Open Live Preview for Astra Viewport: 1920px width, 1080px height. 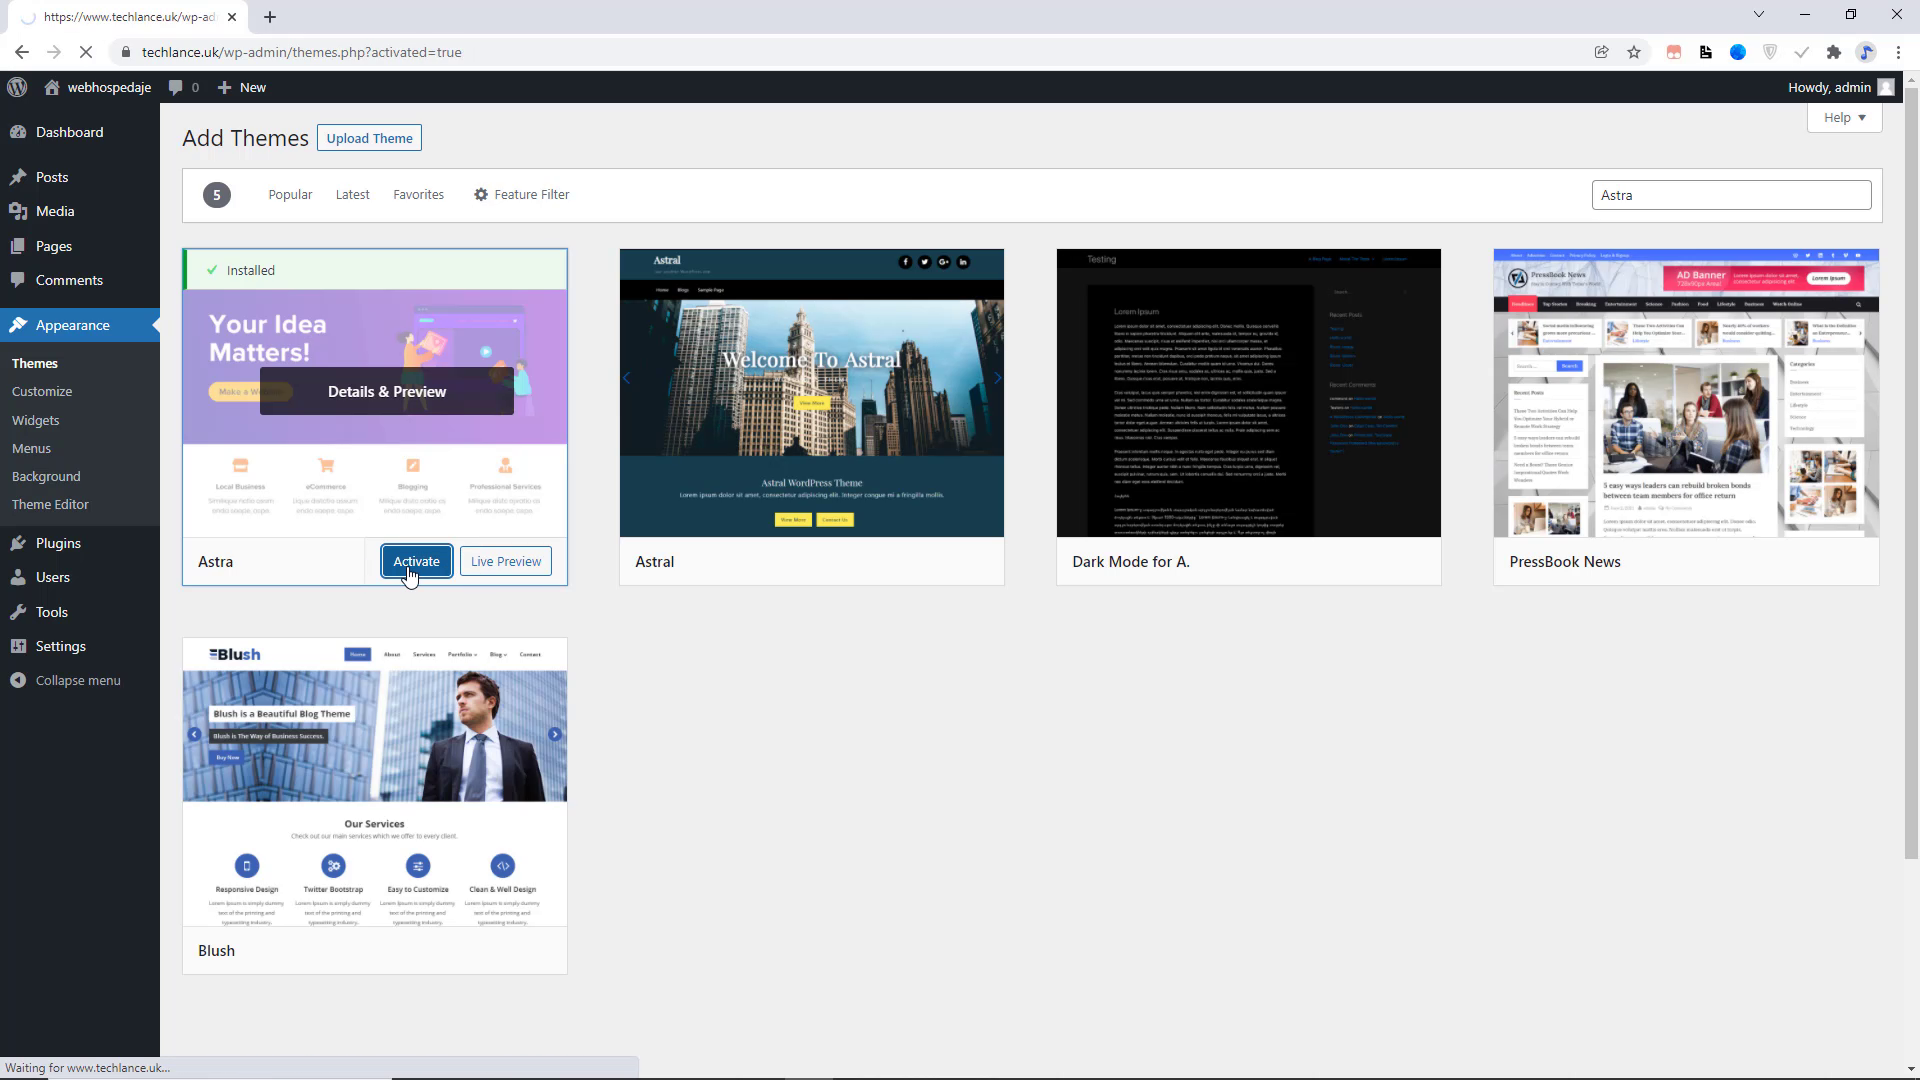pos(506,561)
